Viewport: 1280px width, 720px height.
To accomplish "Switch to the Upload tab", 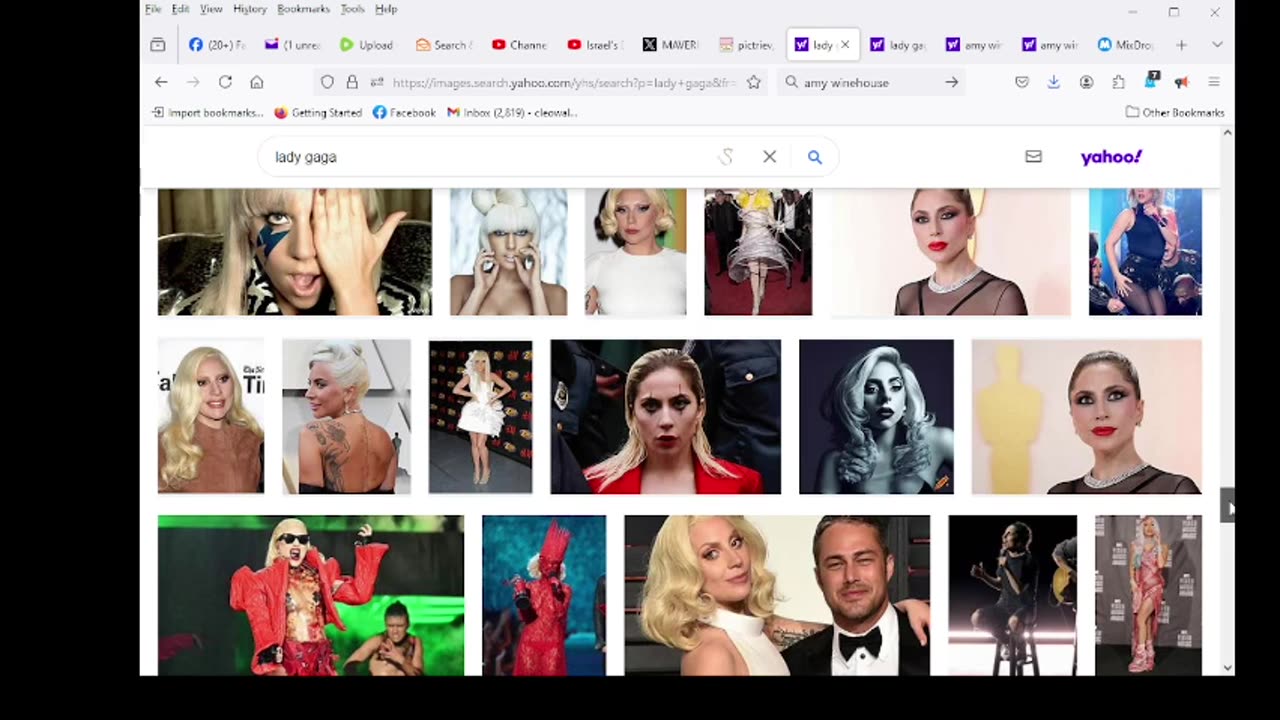I will (367, 44).
